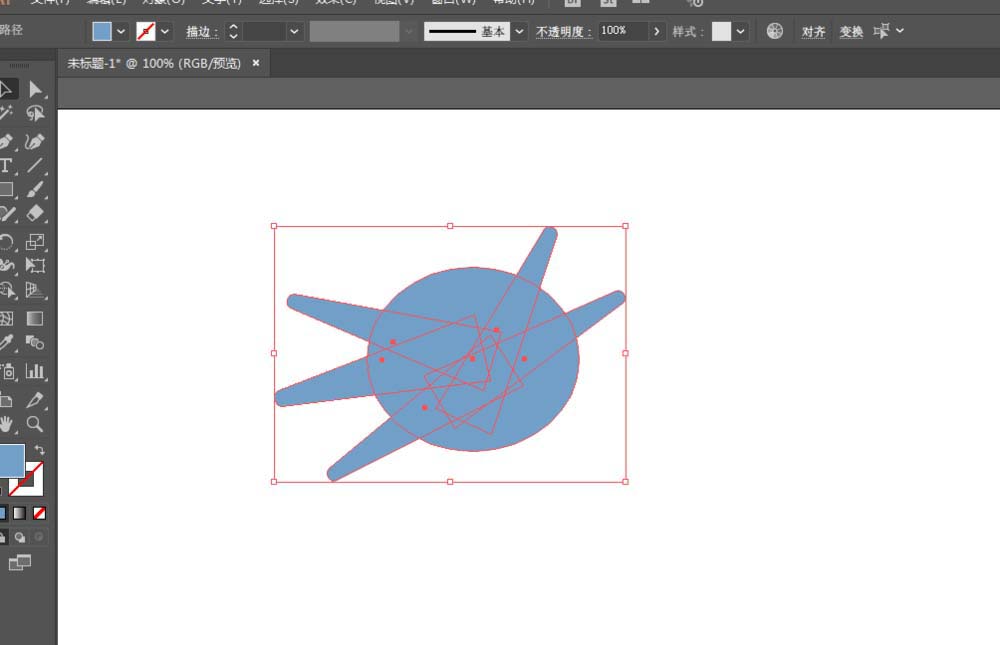The height and width of the screenshot is (645, 1000).
Task: Open the 描边 stroke panel link
Action: (202, 31)
